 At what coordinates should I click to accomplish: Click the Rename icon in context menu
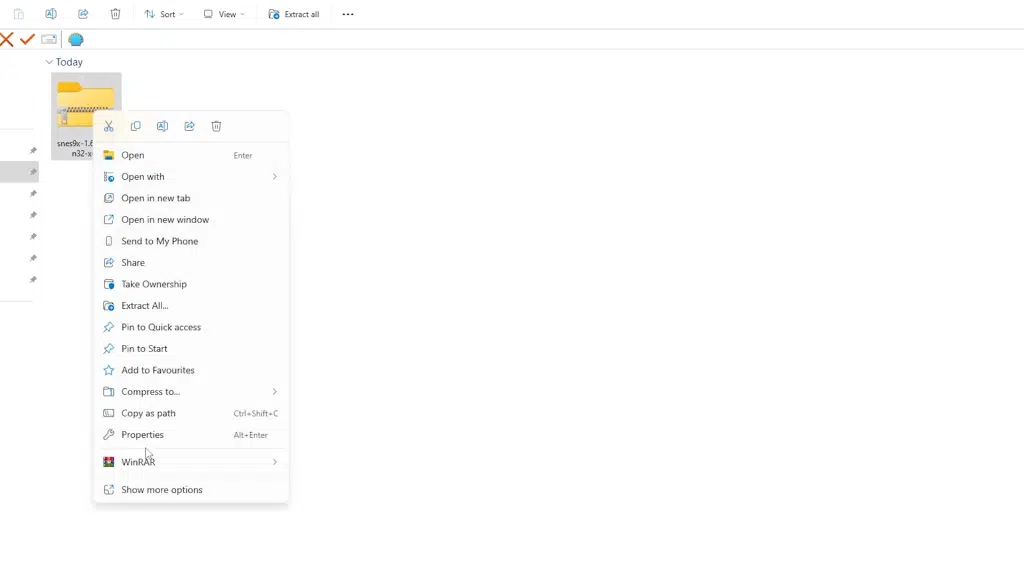click(x=163, y=126)
